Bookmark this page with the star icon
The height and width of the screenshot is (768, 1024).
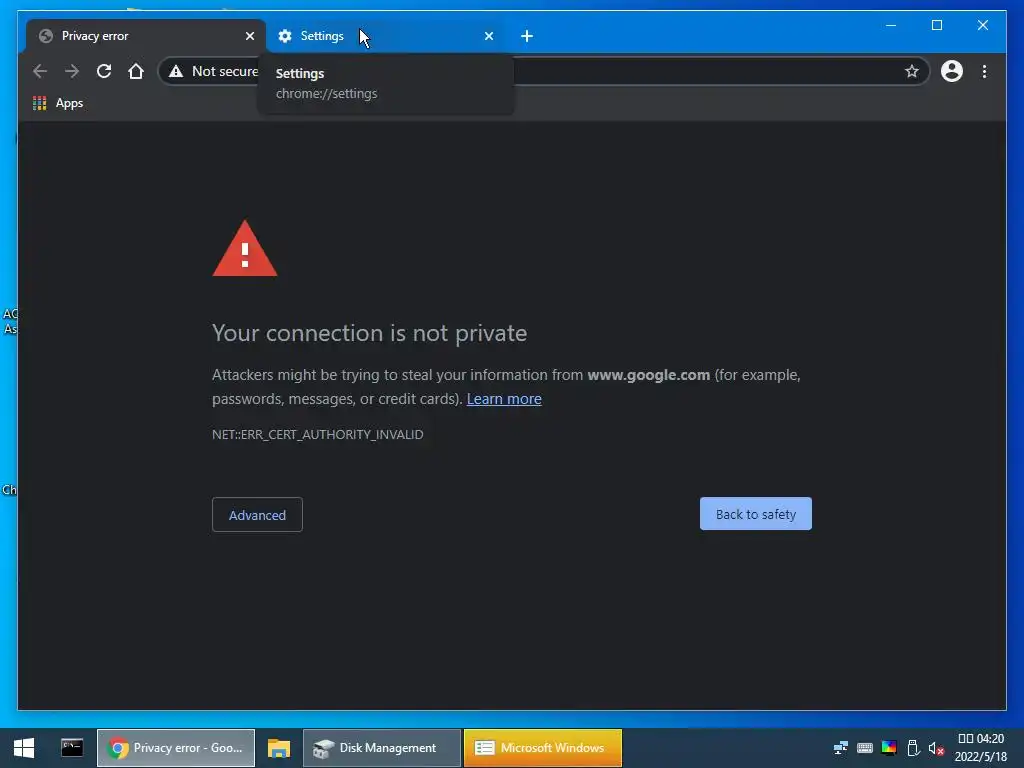(x=912, y=71)
